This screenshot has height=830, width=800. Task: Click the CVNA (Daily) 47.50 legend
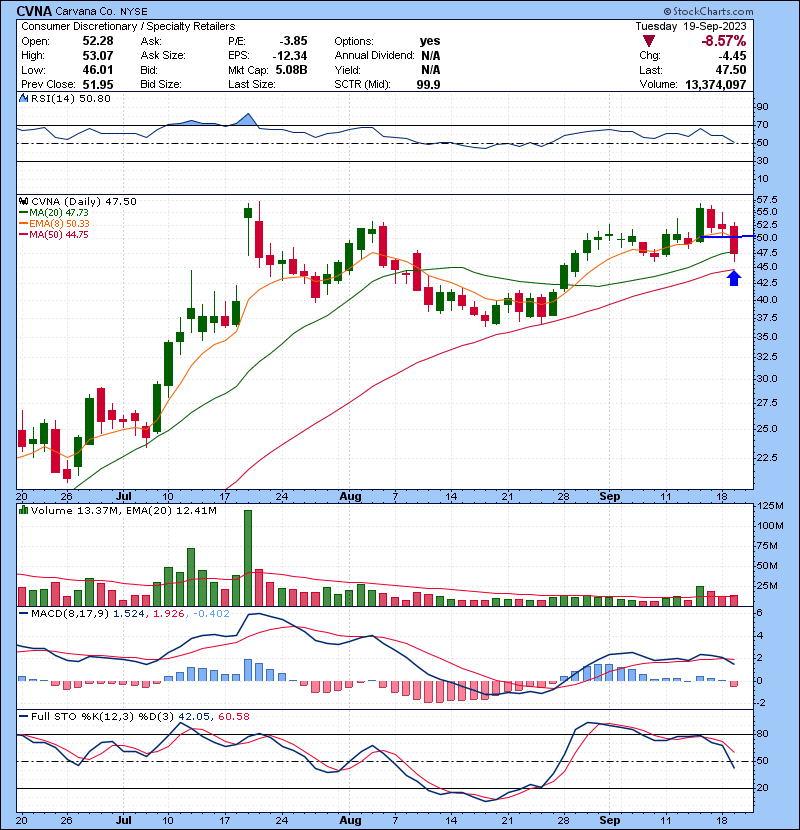(x=84, y=202)
